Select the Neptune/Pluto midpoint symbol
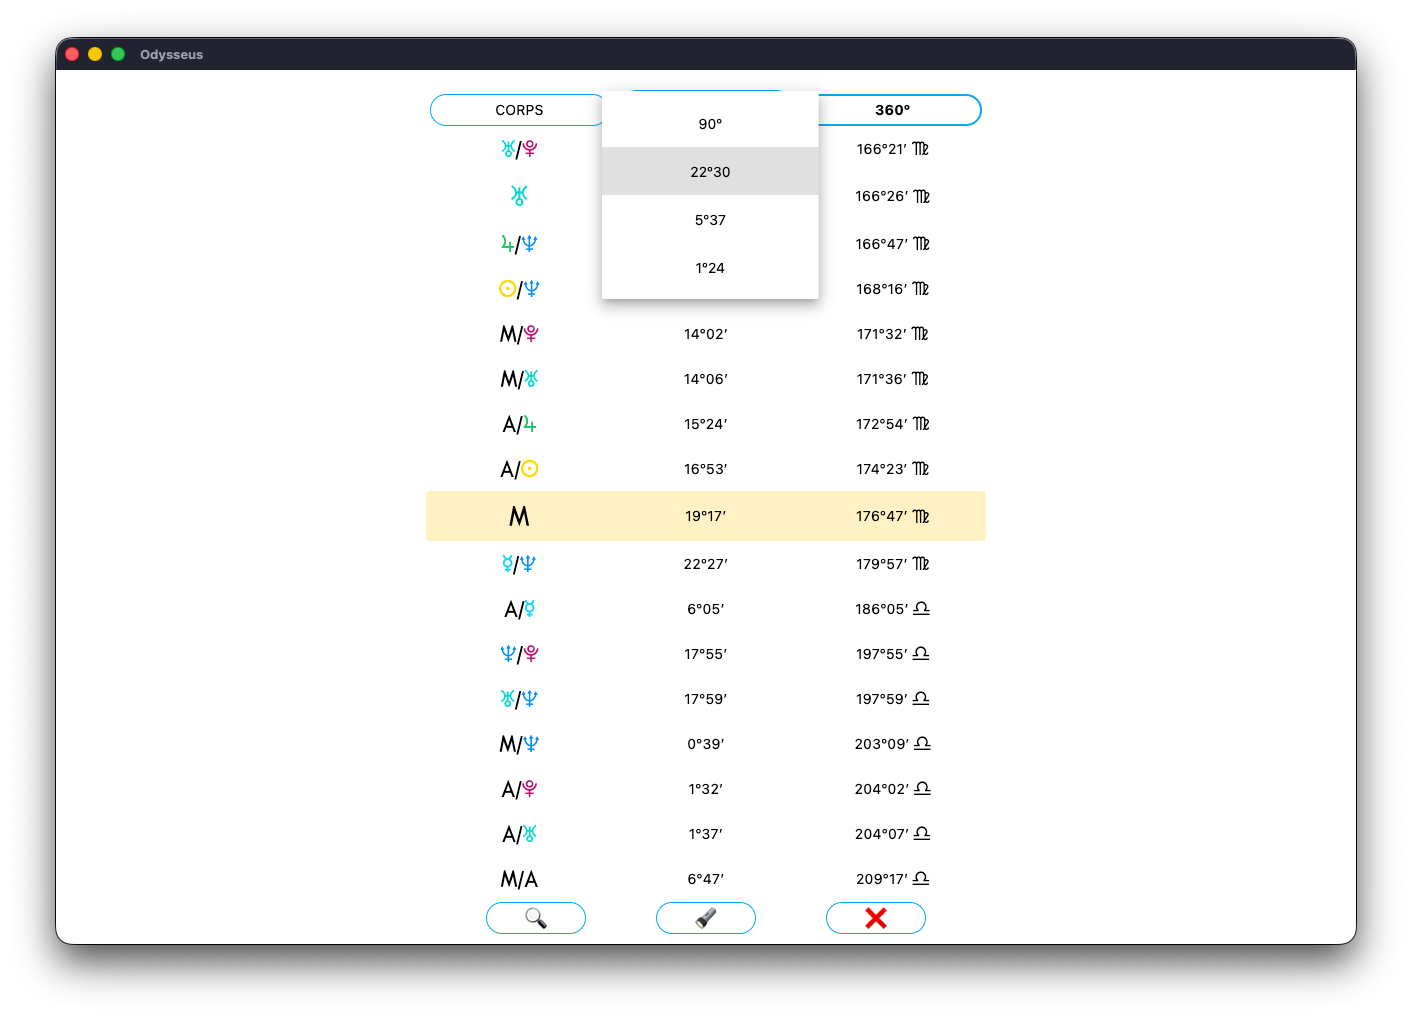This screenshot has width=1412, height=1018. pyautogui.click(x=519, y=654)
